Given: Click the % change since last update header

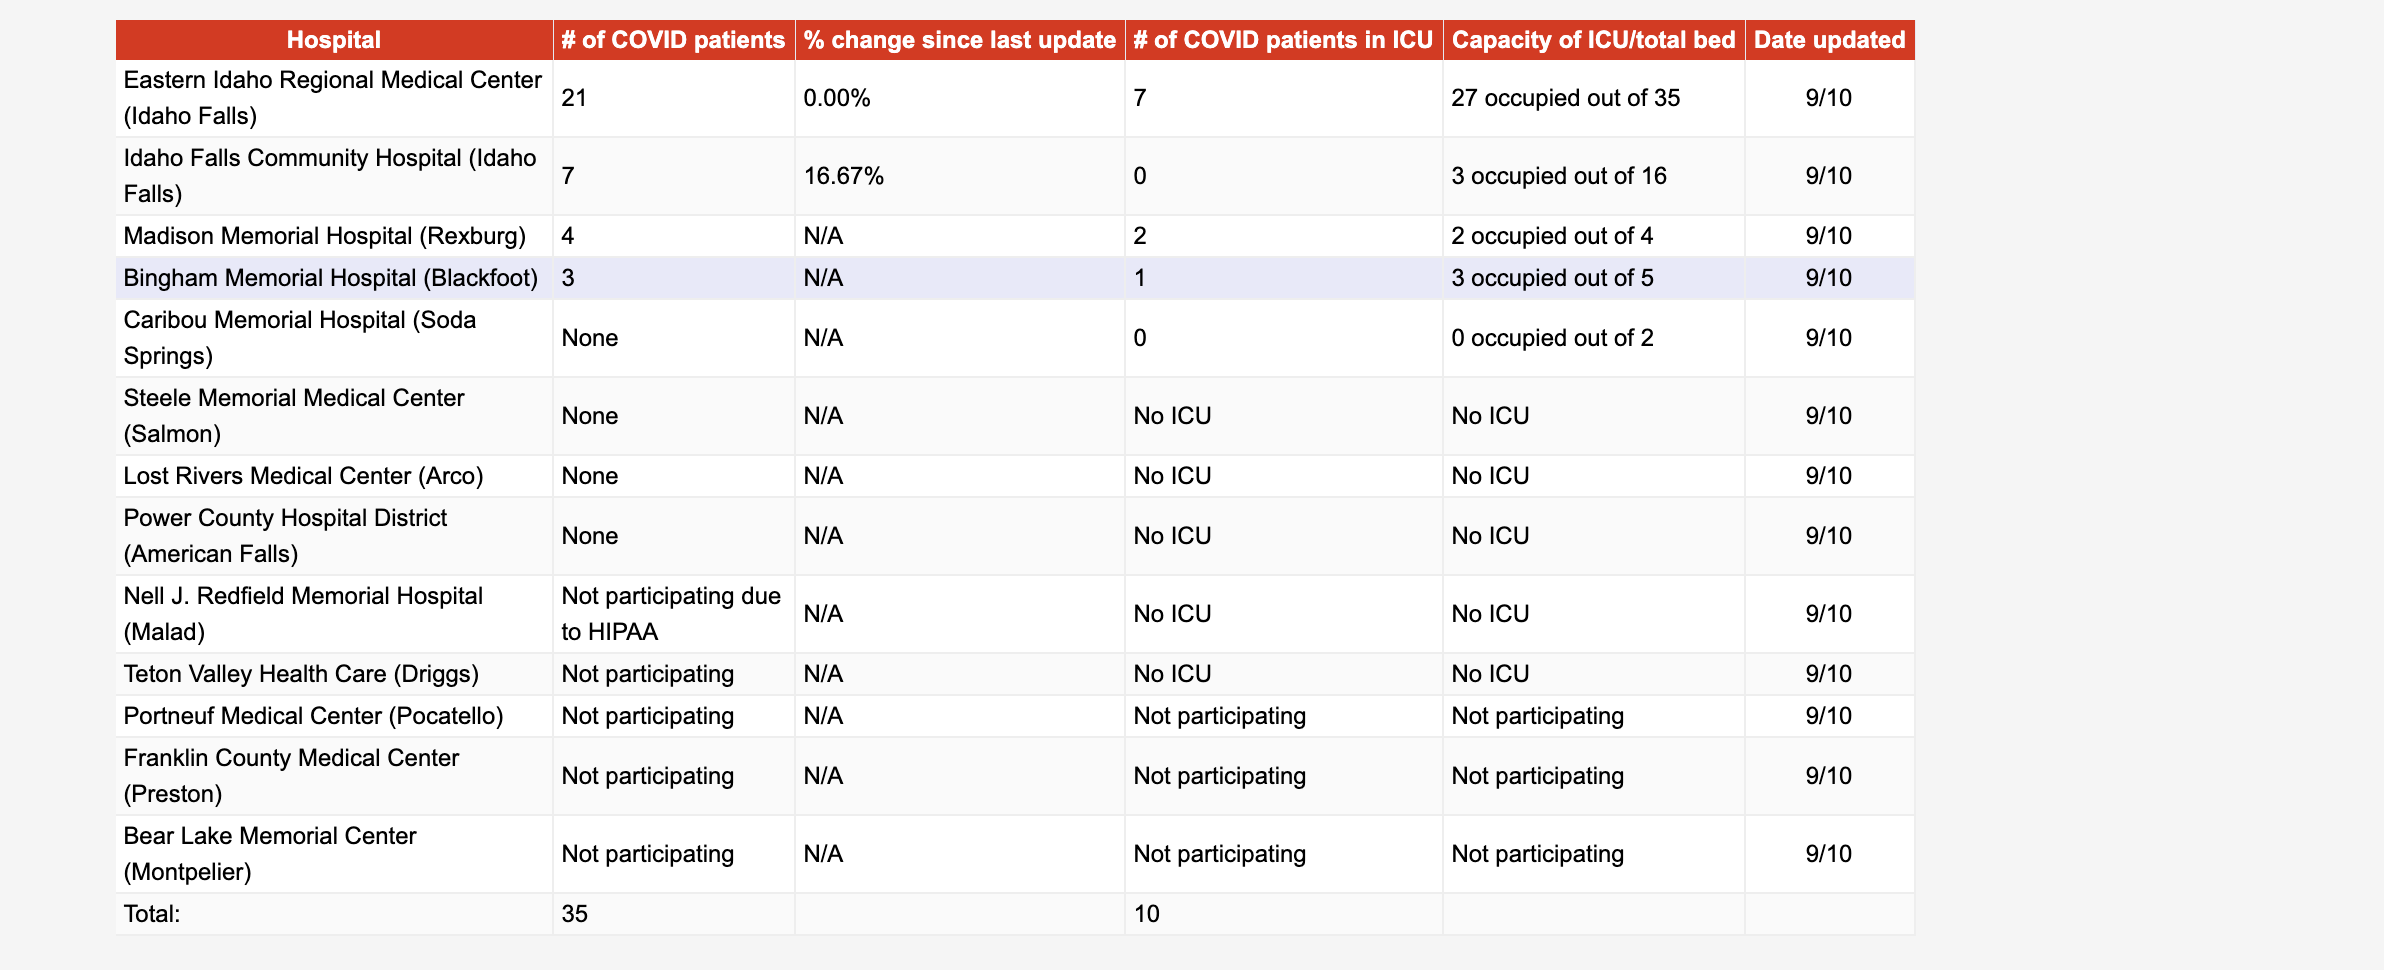Looking at the screenshot, I should click(x=959, y=40).
